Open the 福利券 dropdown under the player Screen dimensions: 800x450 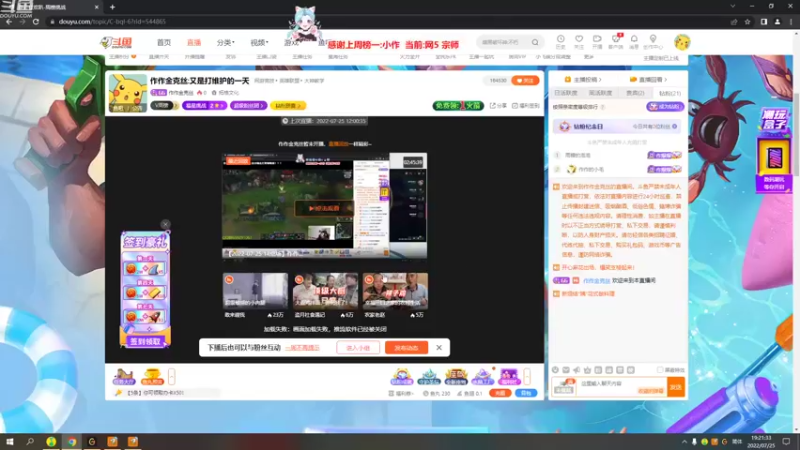click(402, 393)
